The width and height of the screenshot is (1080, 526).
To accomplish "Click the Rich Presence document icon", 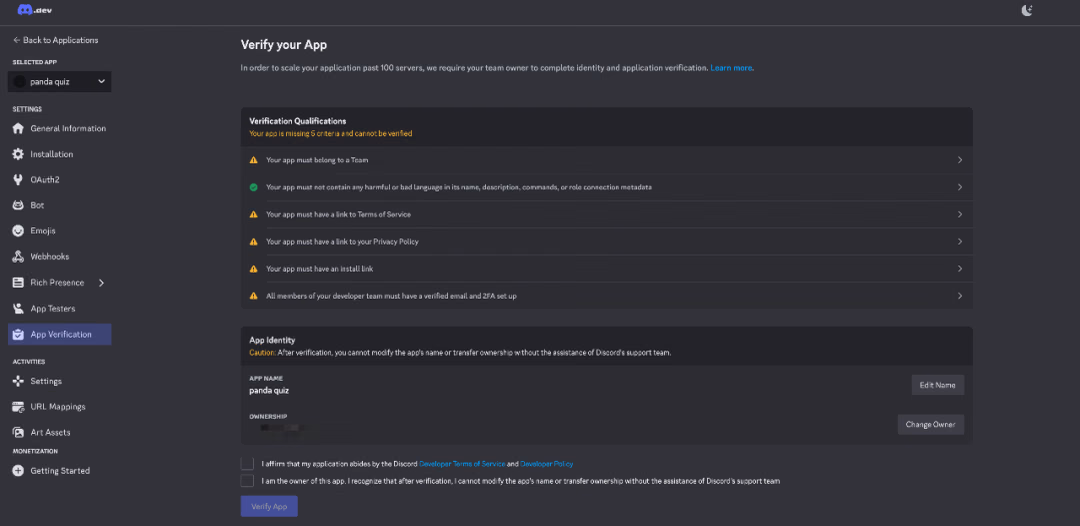I will [19, 282].
